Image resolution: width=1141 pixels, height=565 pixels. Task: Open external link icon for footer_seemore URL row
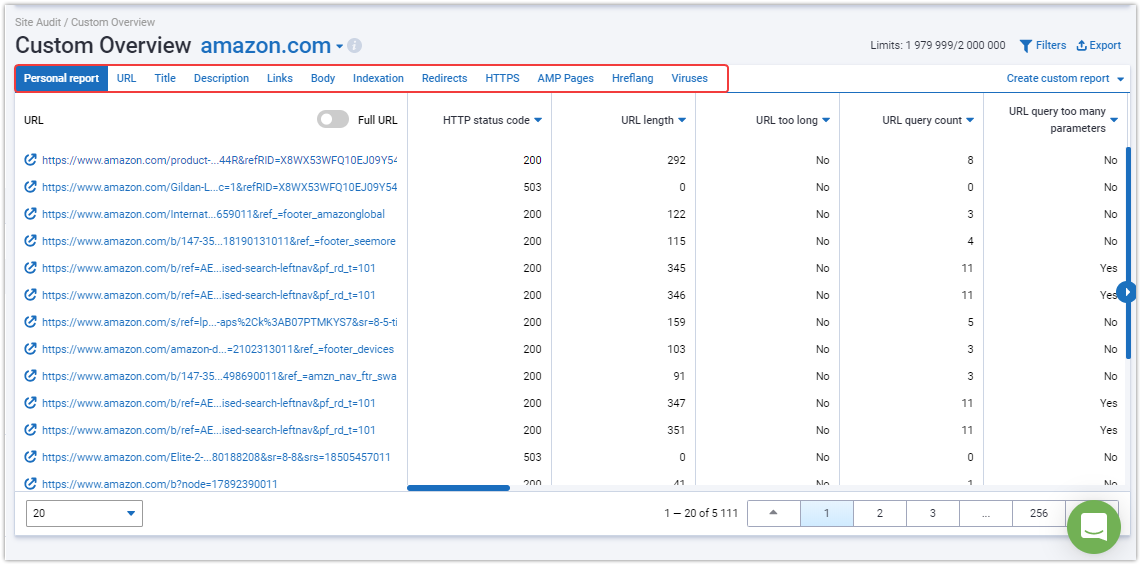click(31, 240)
